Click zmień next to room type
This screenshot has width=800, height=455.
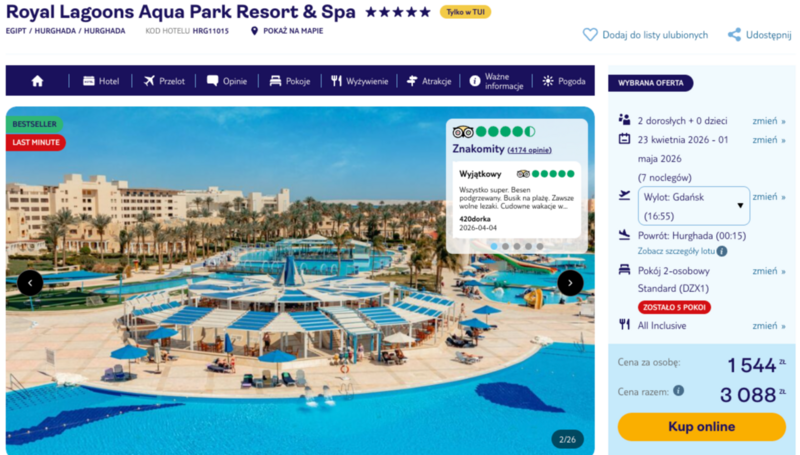coord(768,271)
